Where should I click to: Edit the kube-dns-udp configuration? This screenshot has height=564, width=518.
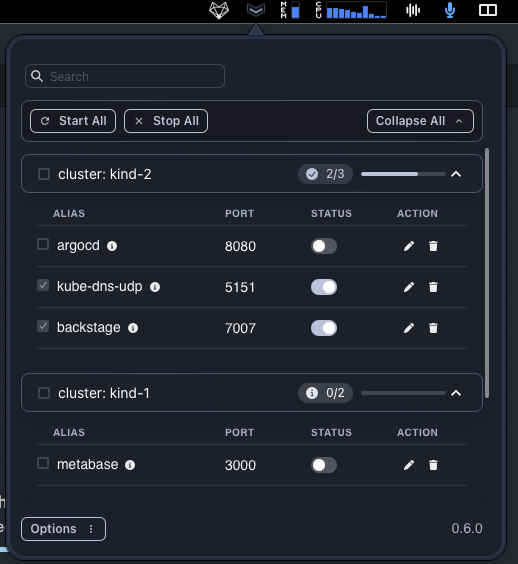409,287
